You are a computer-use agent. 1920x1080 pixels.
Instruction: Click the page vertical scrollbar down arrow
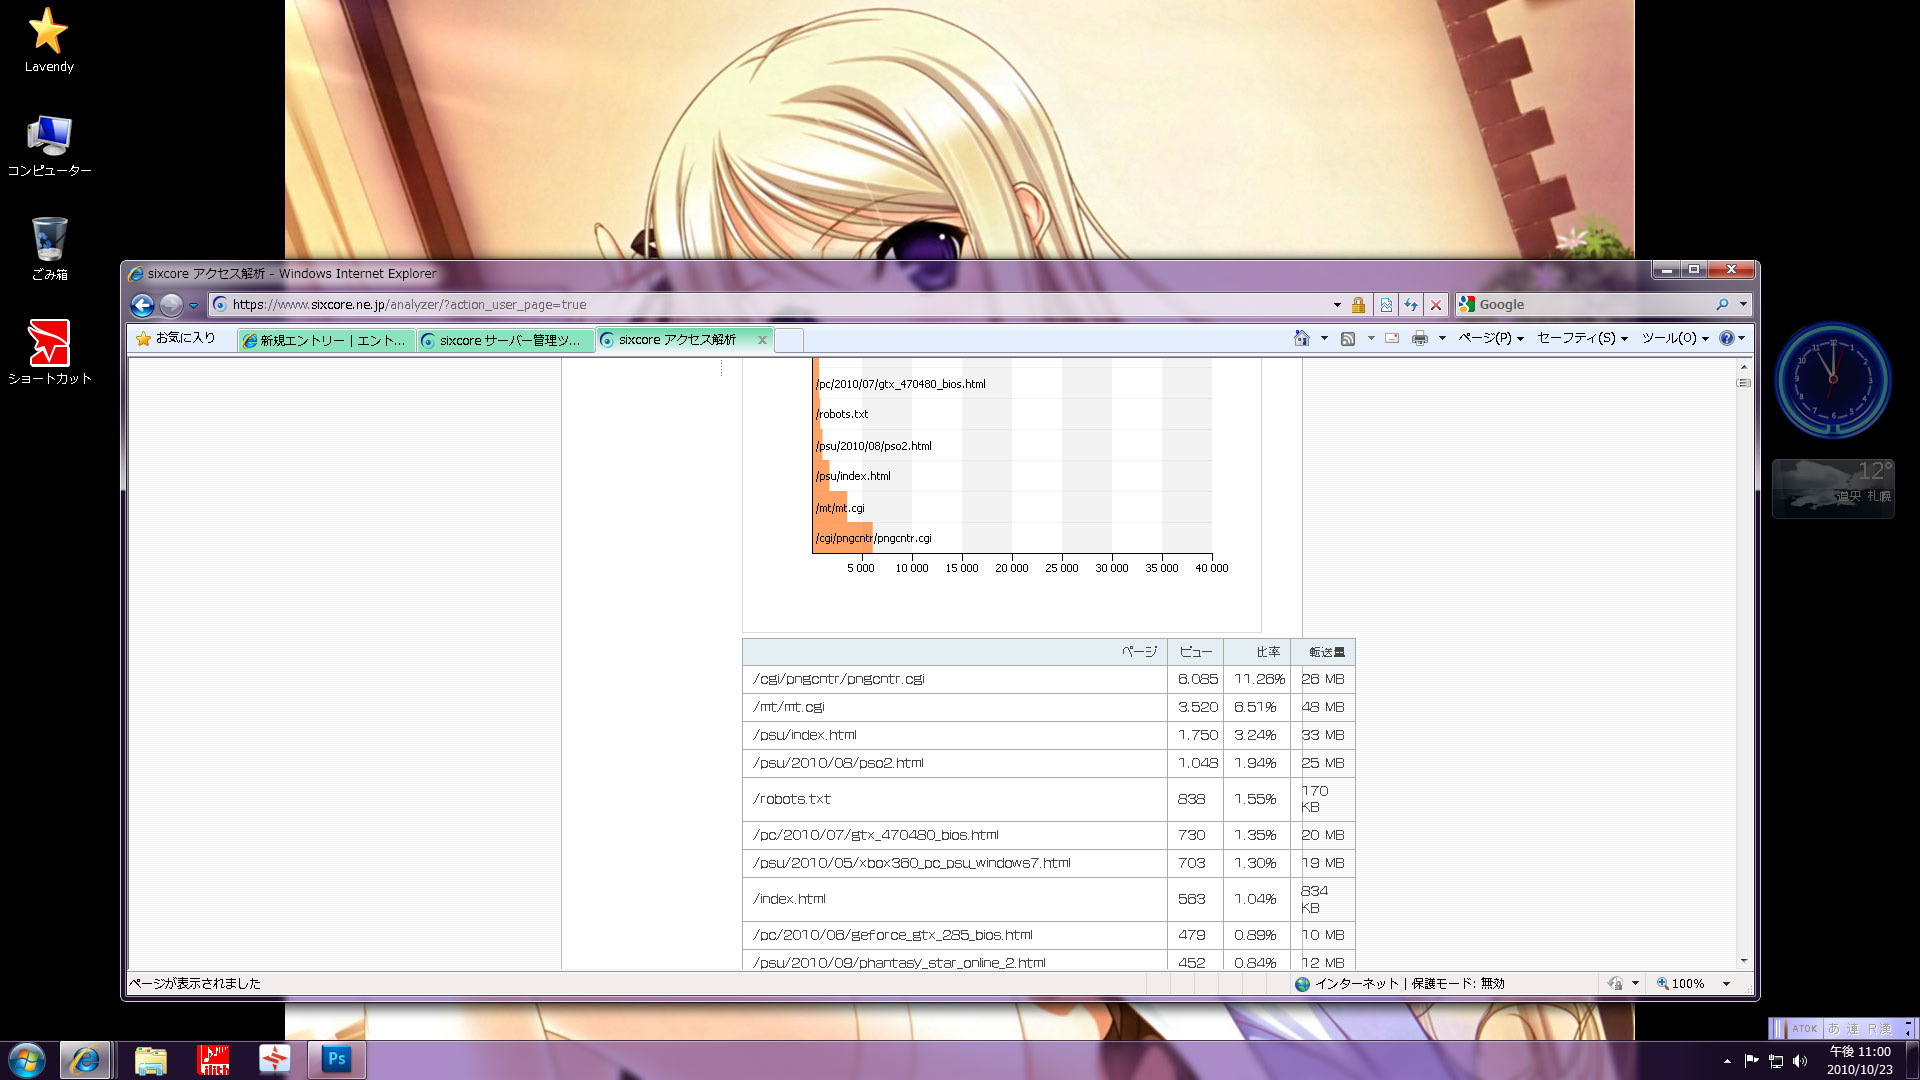(1744, 961)
